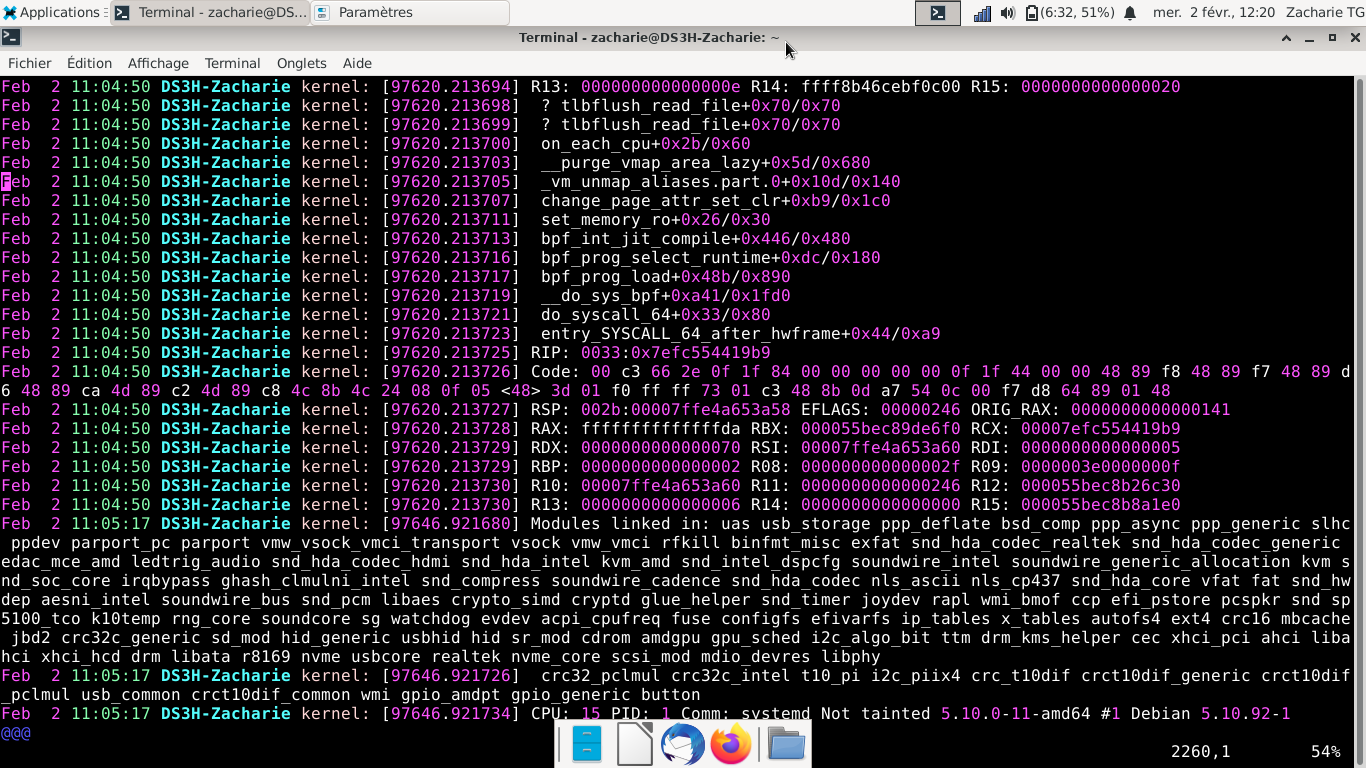
Task: Open the clock showing mer. 2 févr., 12:20
Action: [1214, 13]
